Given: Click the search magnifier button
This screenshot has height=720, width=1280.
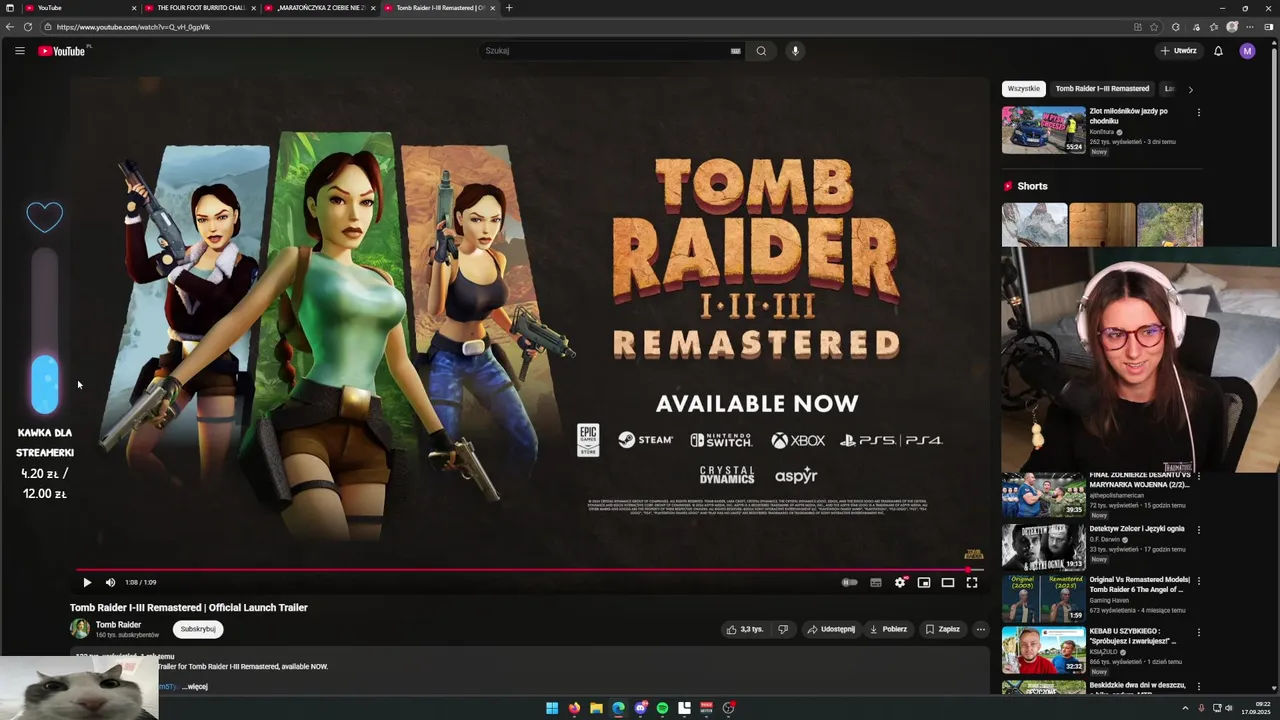Looking at the screenshot, I should 761,51.
